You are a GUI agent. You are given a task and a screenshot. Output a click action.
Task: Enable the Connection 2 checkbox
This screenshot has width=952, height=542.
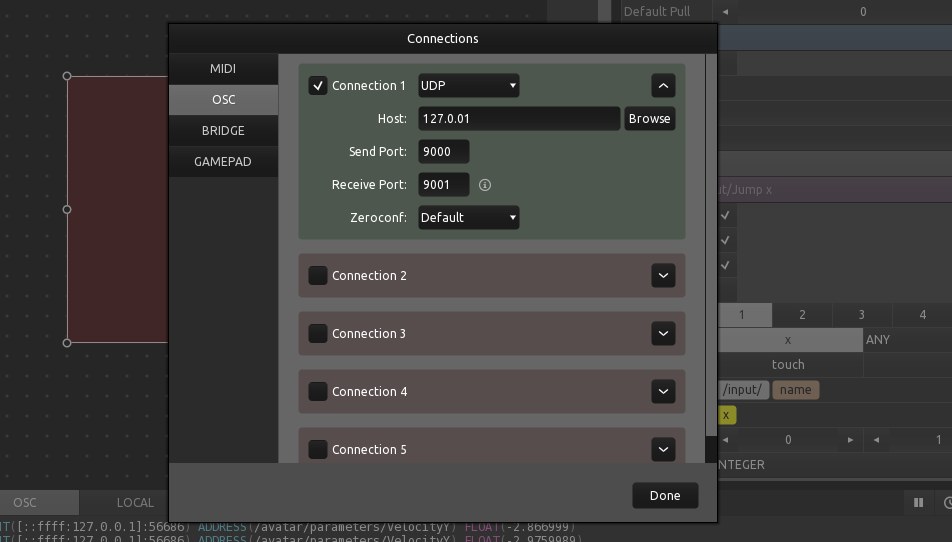click(318, 276)
